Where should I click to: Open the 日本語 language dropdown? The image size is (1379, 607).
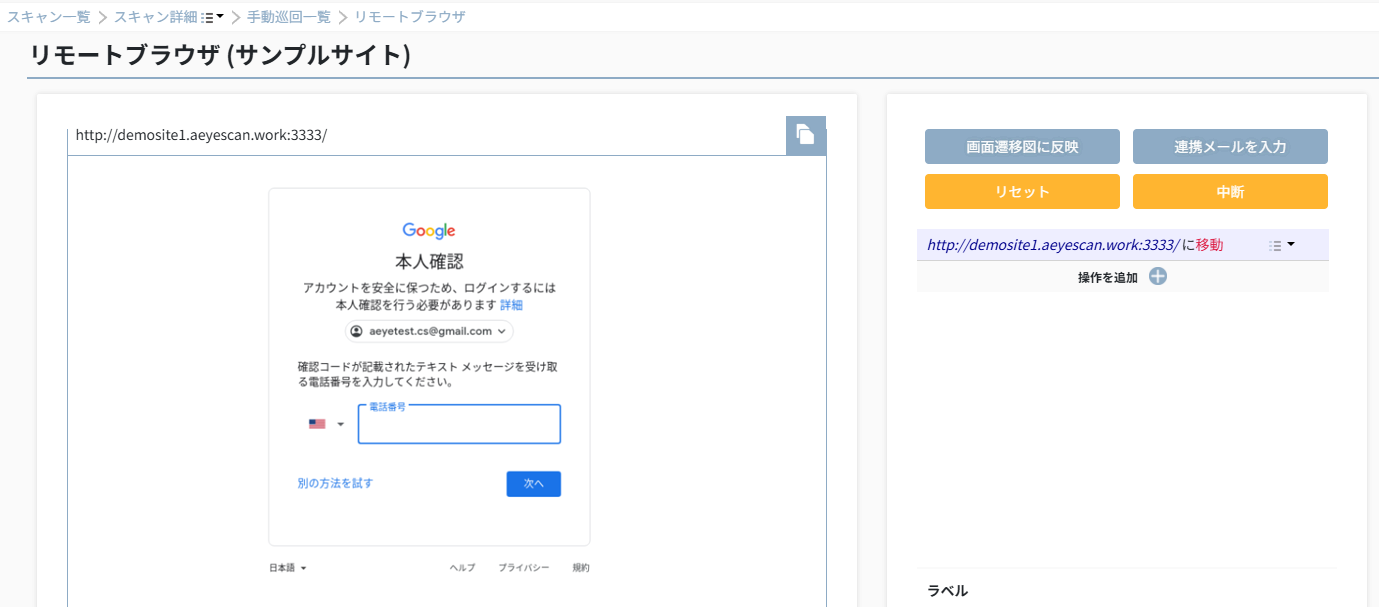288,568
